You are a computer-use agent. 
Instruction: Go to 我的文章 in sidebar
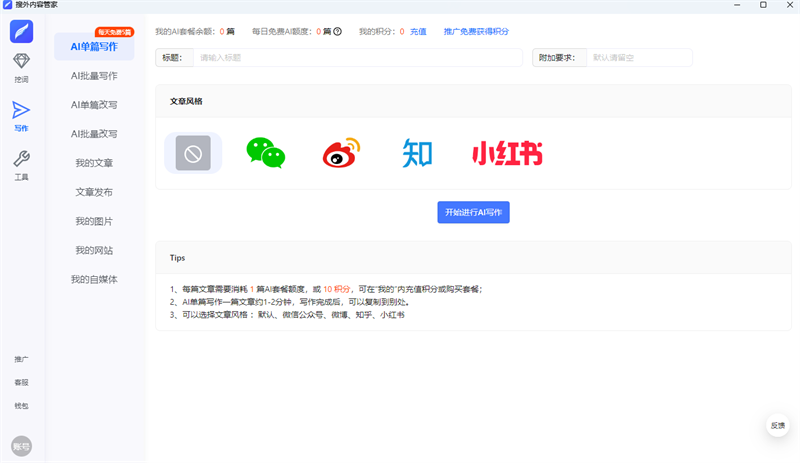pos(94,163)
